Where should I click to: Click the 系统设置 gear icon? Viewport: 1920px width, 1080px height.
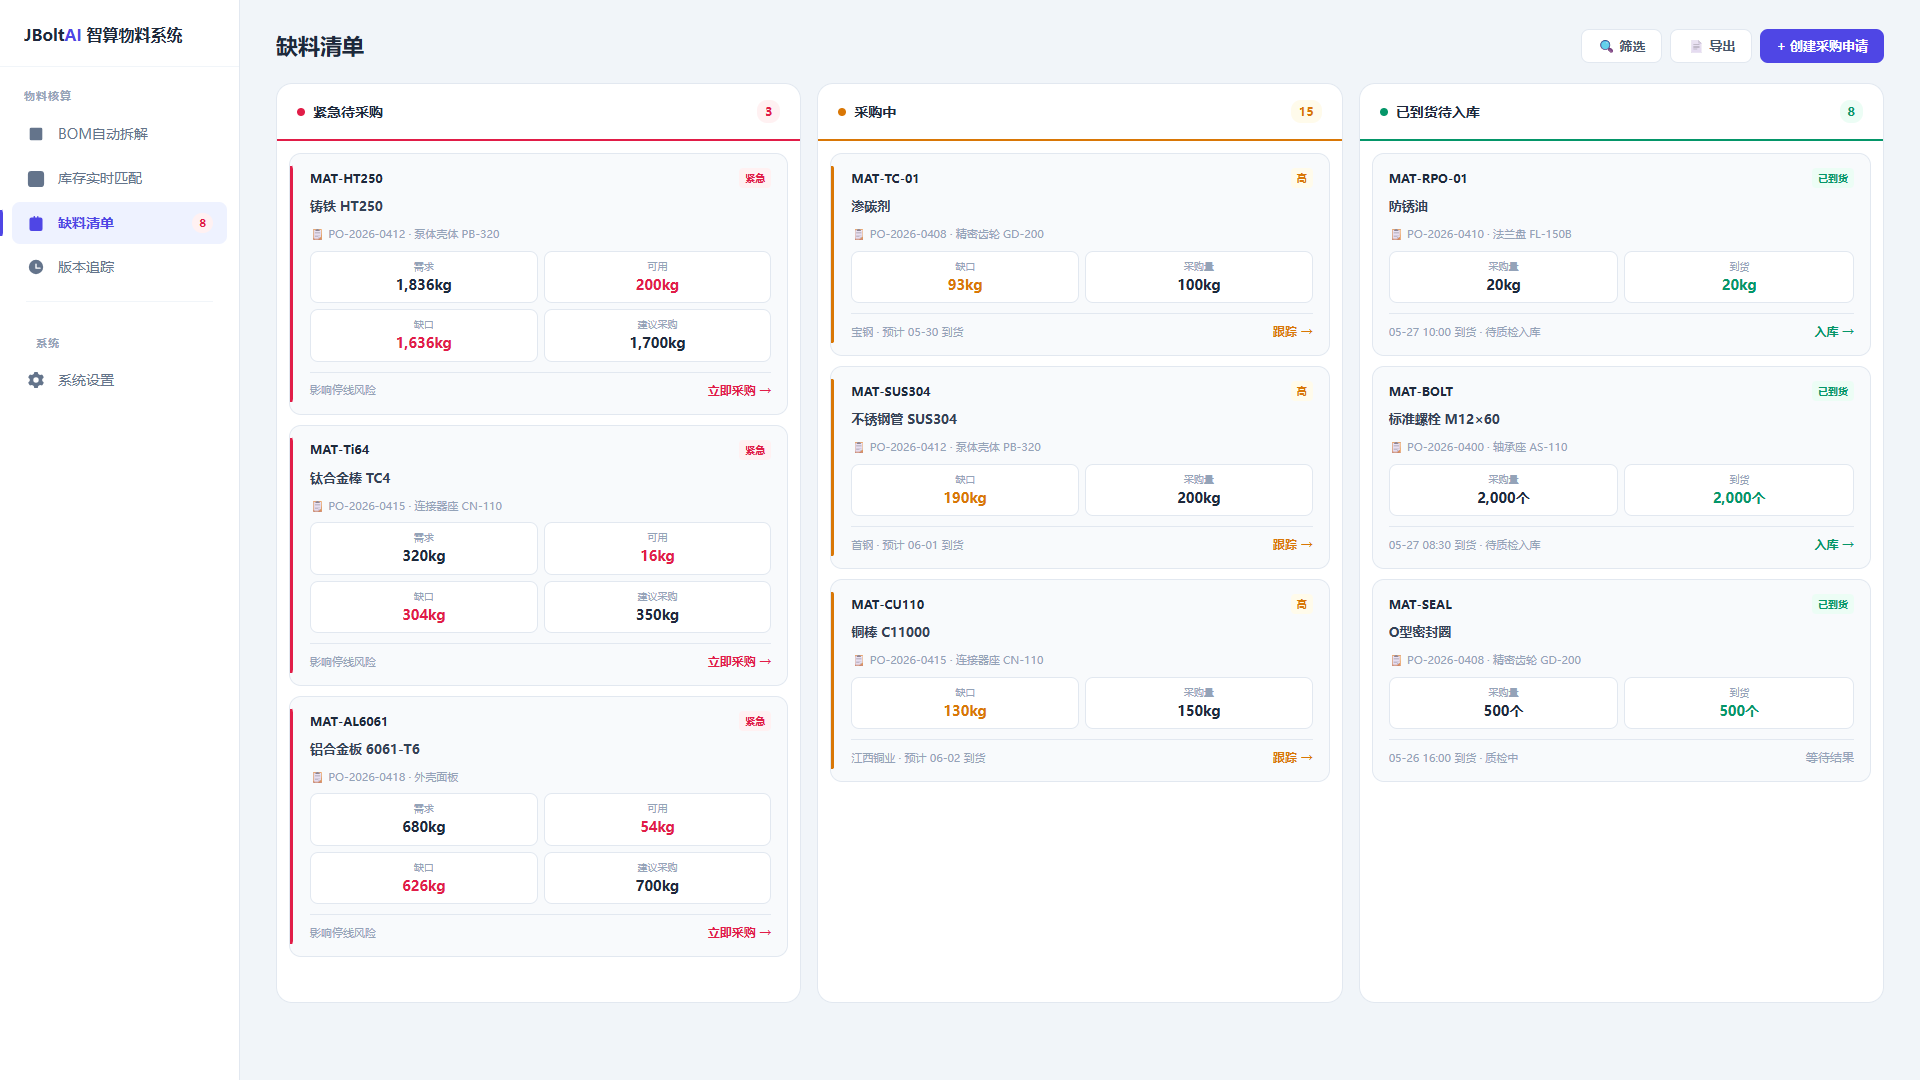pos(36,380)
